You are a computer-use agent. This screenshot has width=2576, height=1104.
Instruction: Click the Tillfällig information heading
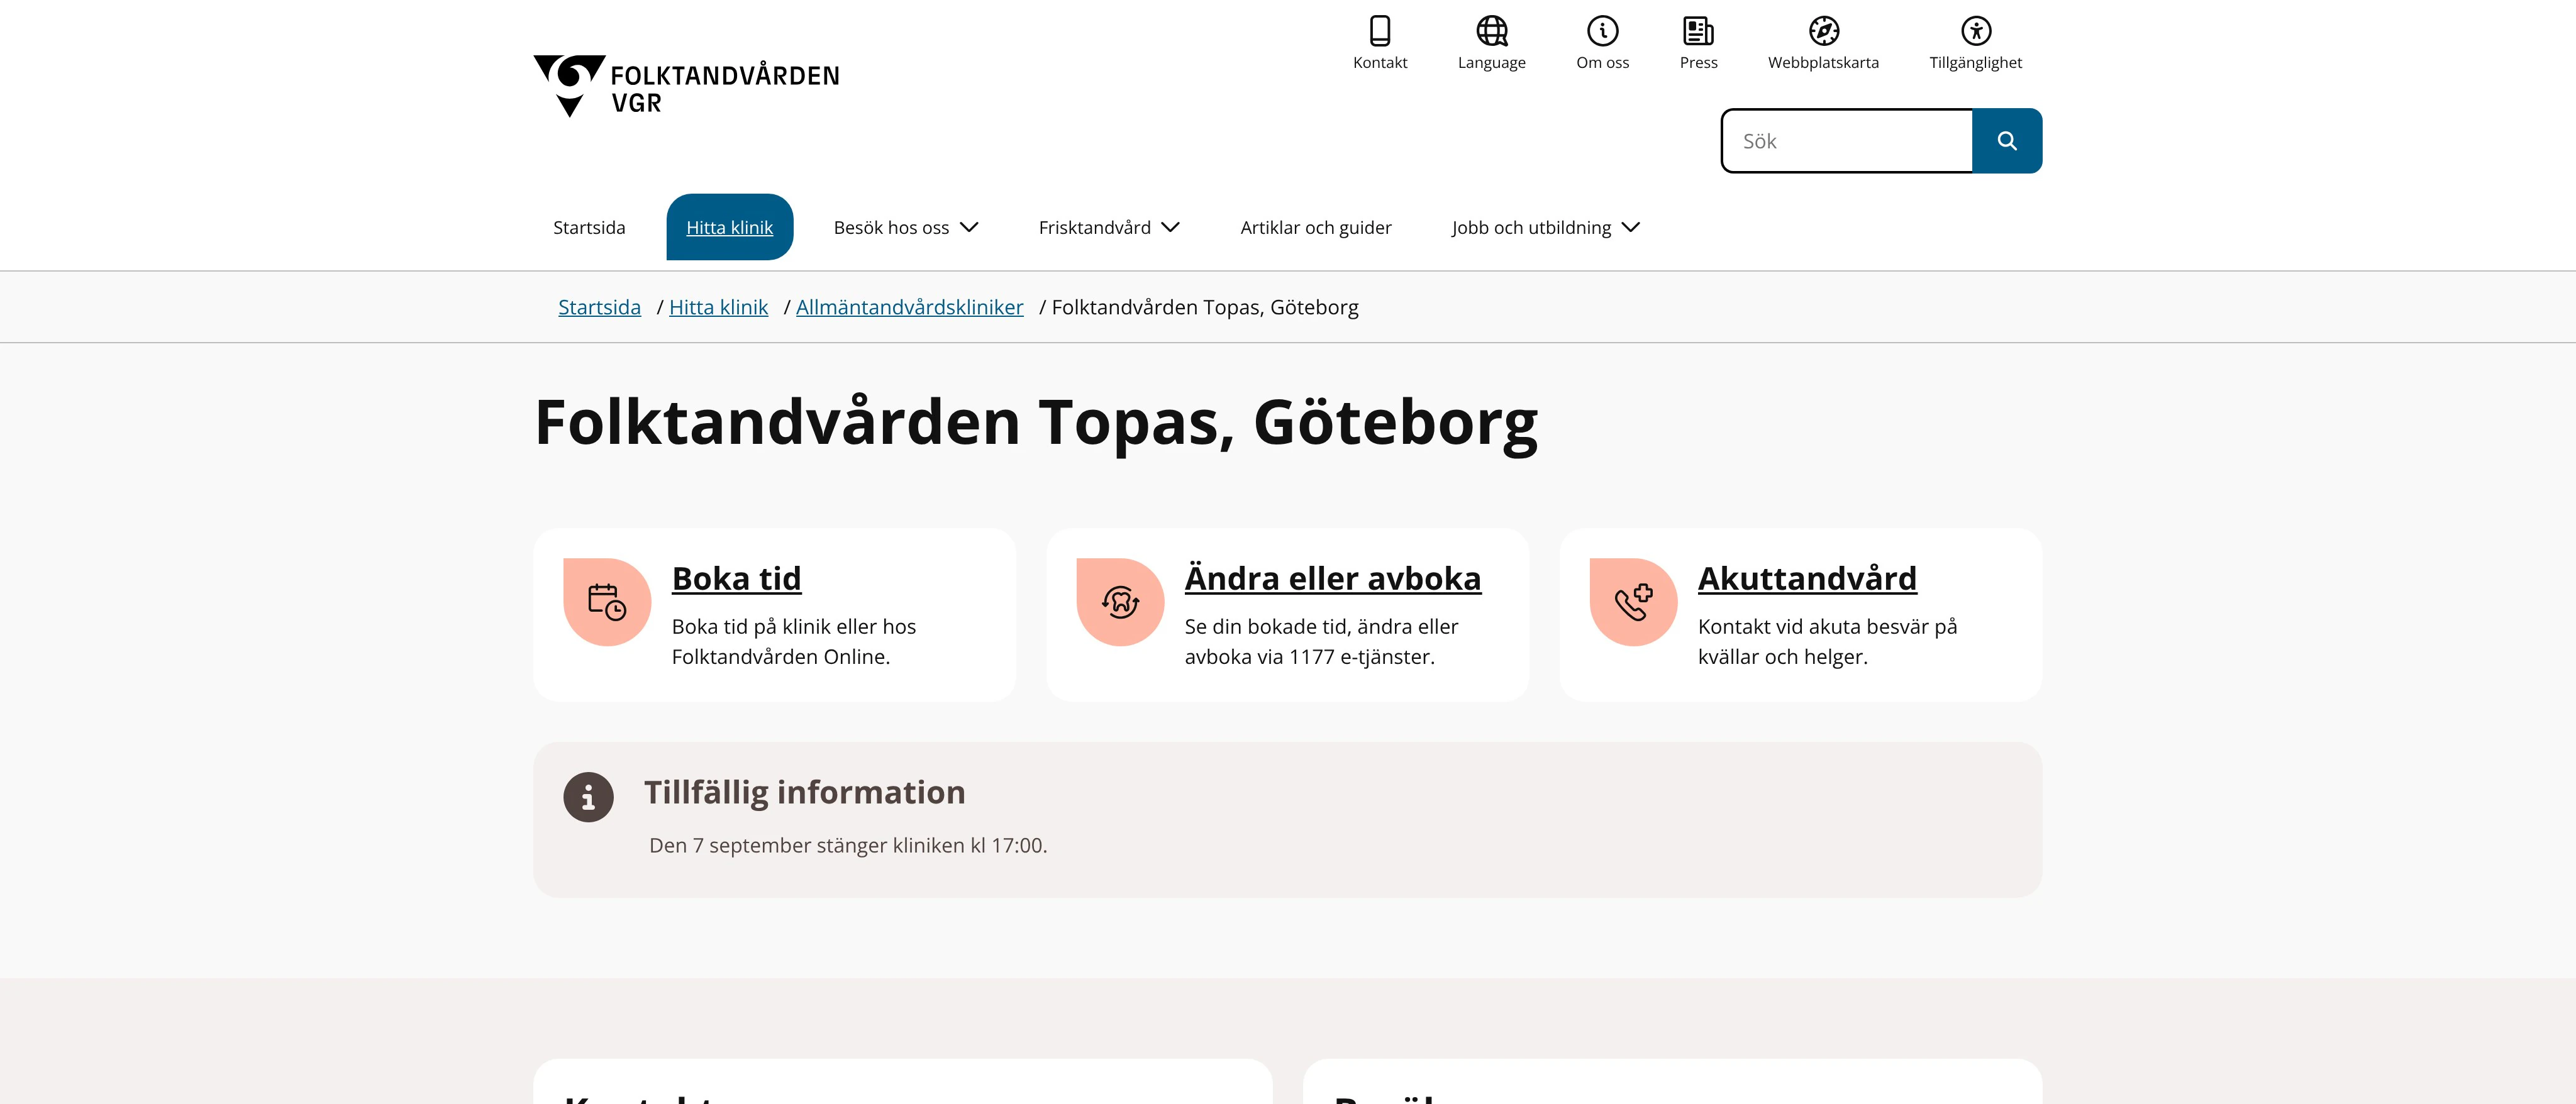[x=804, y=793]
